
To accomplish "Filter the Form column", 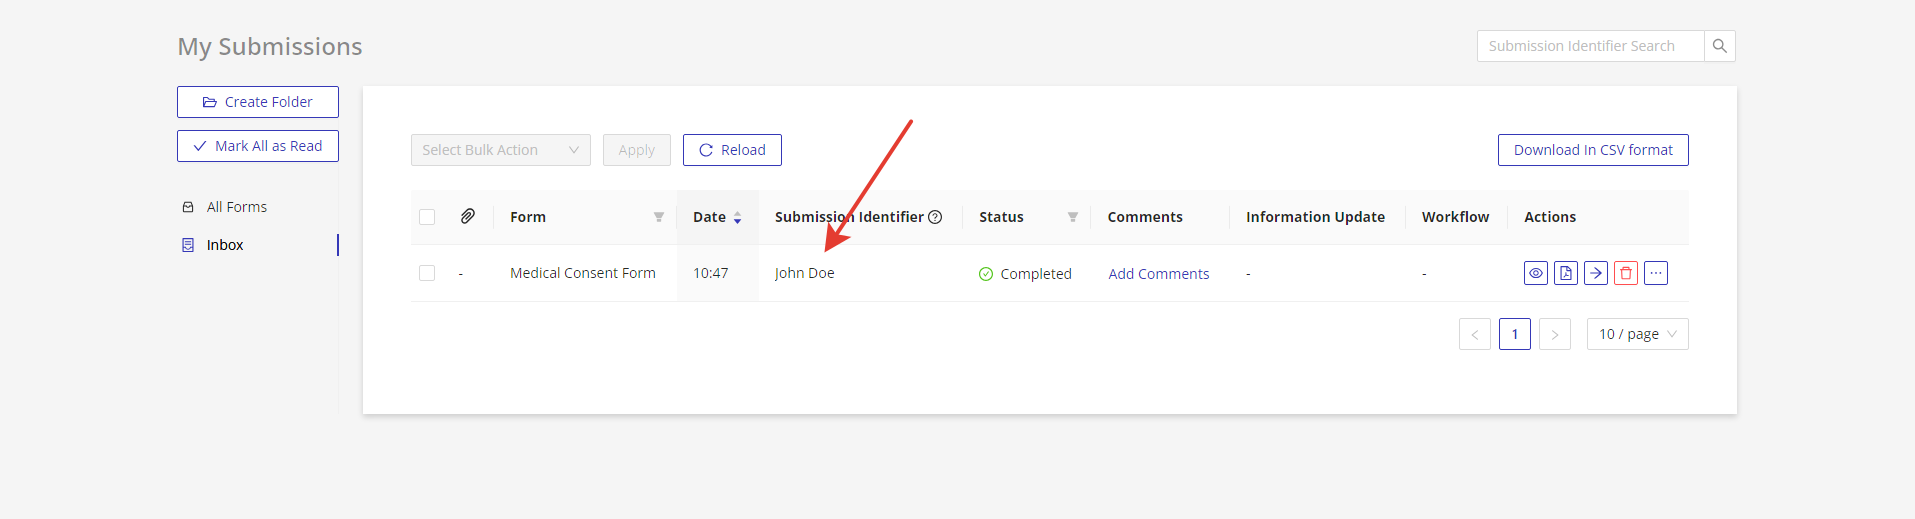I will click(659, 217).
